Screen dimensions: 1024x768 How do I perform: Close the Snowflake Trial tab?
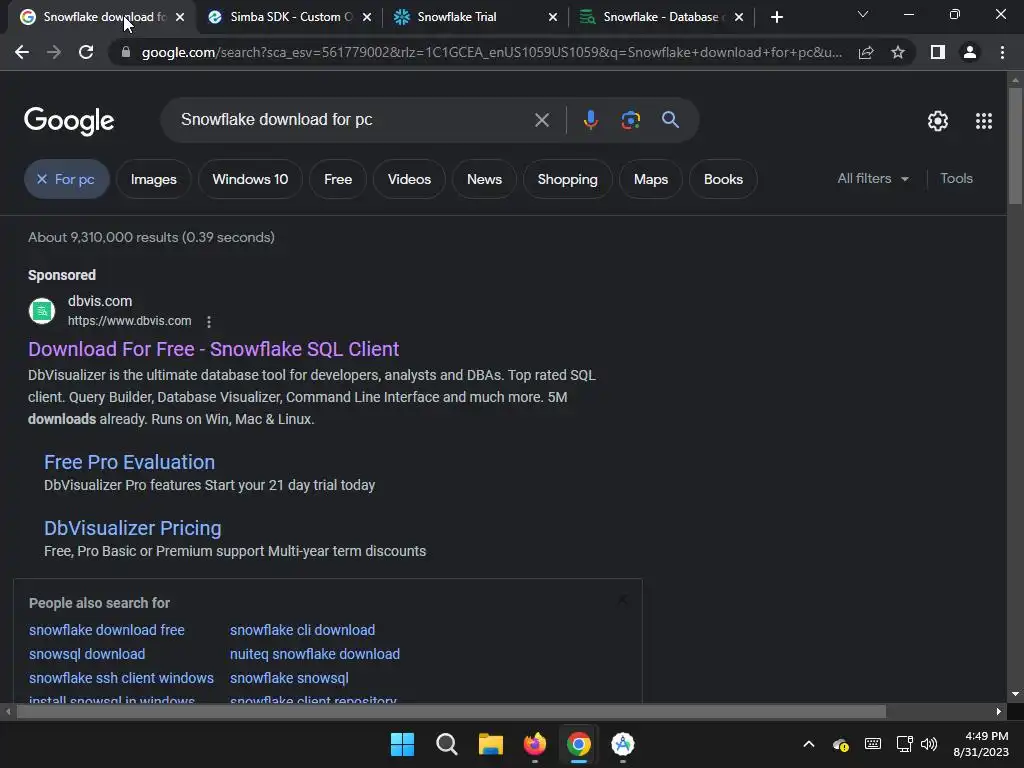(553, 18)
